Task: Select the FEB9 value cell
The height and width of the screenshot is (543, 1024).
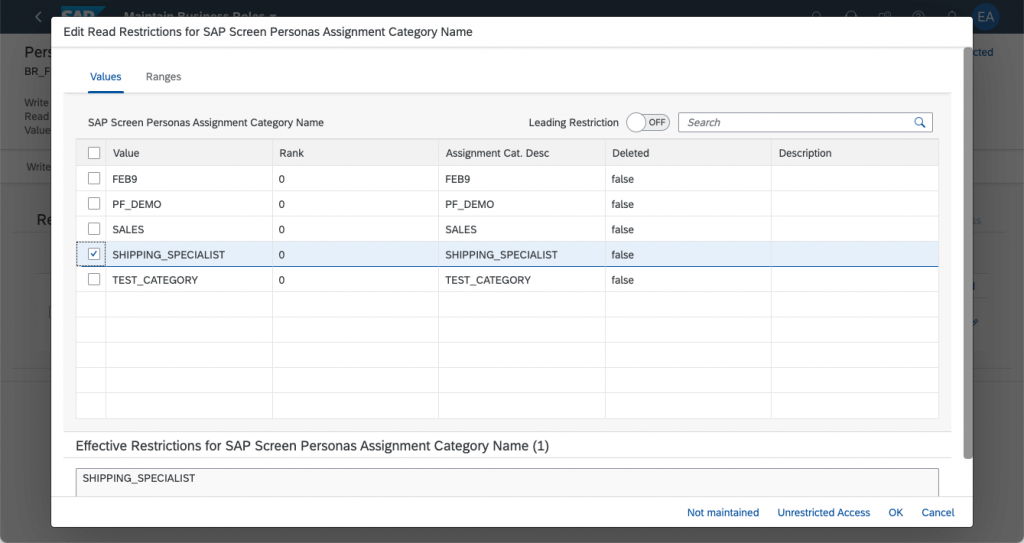Action: click(189, 178)
